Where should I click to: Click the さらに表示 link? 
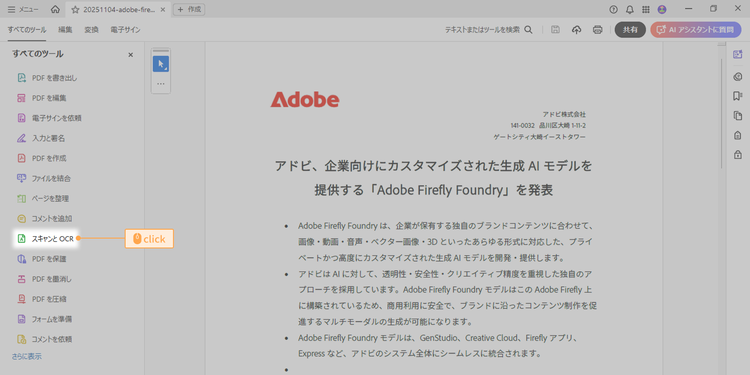click(27, 356)
